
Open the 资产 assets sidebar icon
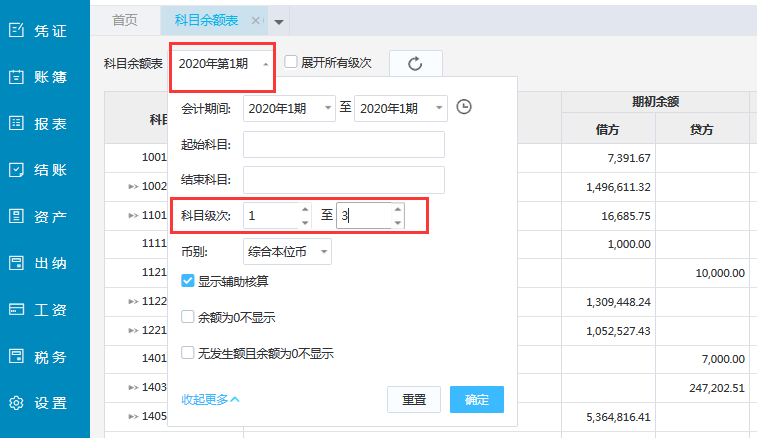(16, 216)
